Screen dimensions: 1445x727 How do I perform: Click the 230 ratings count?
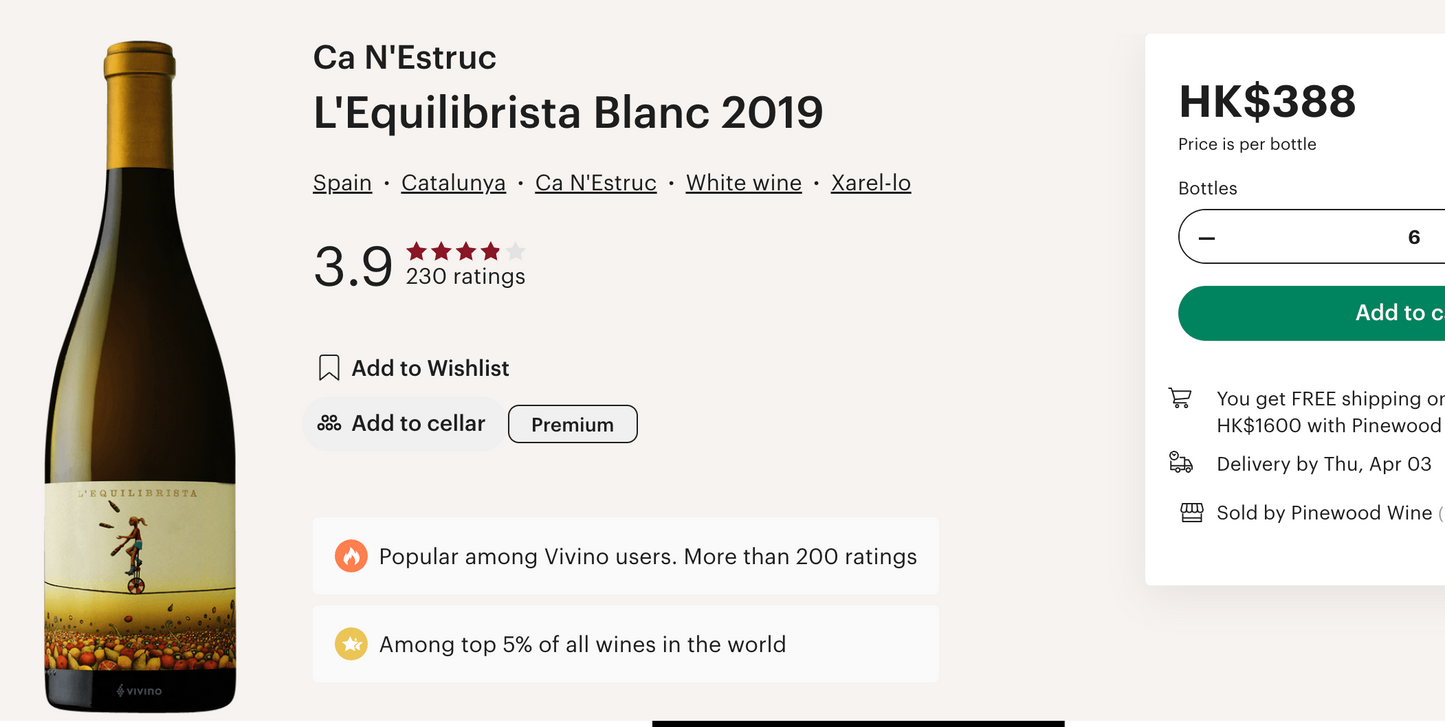point(465,277)
